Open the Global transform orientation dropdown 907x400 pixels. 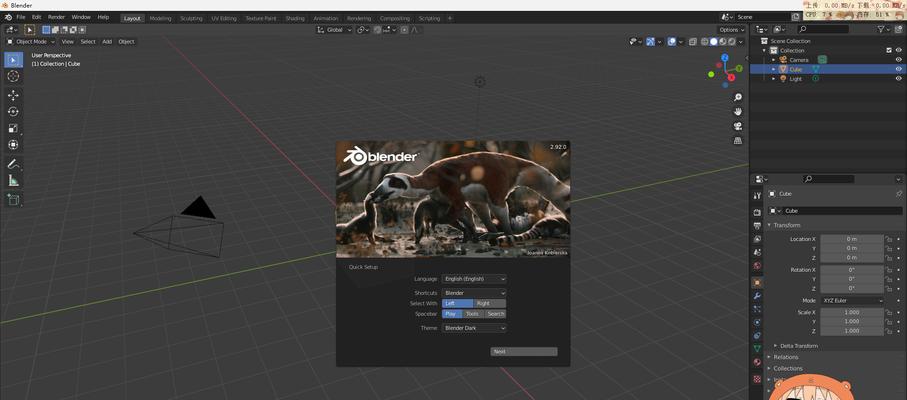coord(334,30)
